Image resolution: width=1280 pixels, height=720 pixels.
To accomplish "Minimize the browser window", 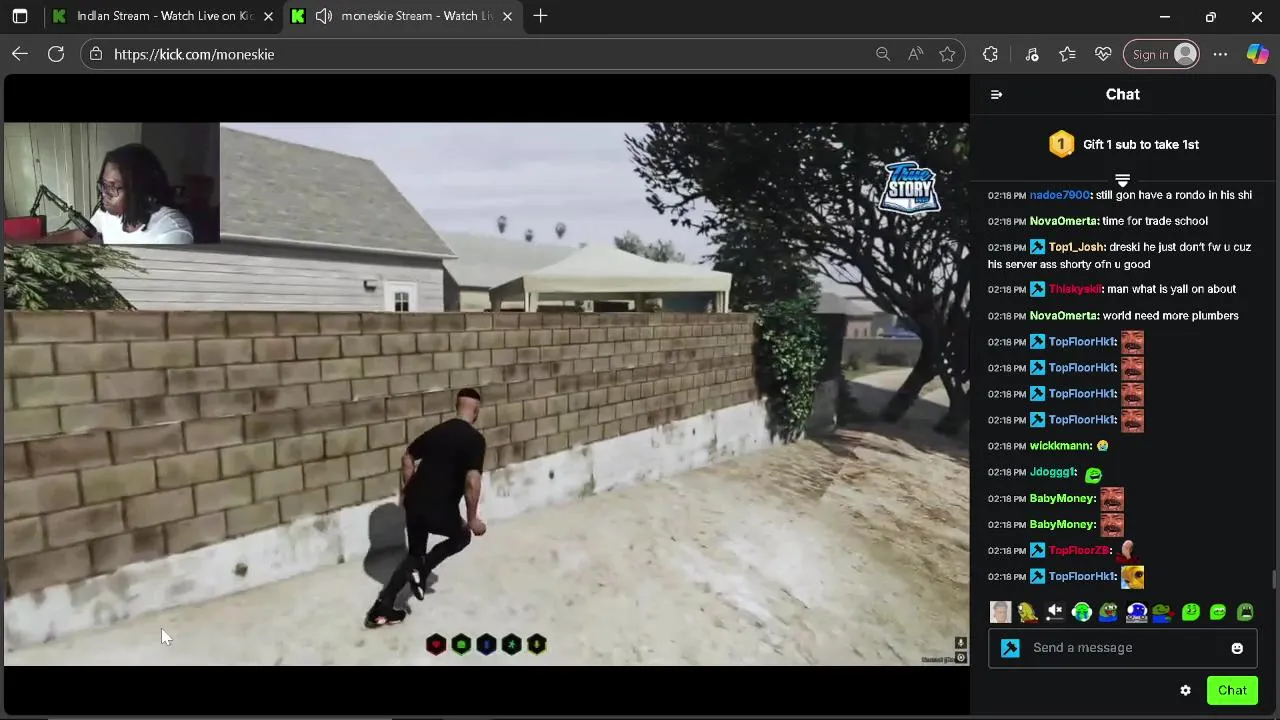I will [1165, 16].
